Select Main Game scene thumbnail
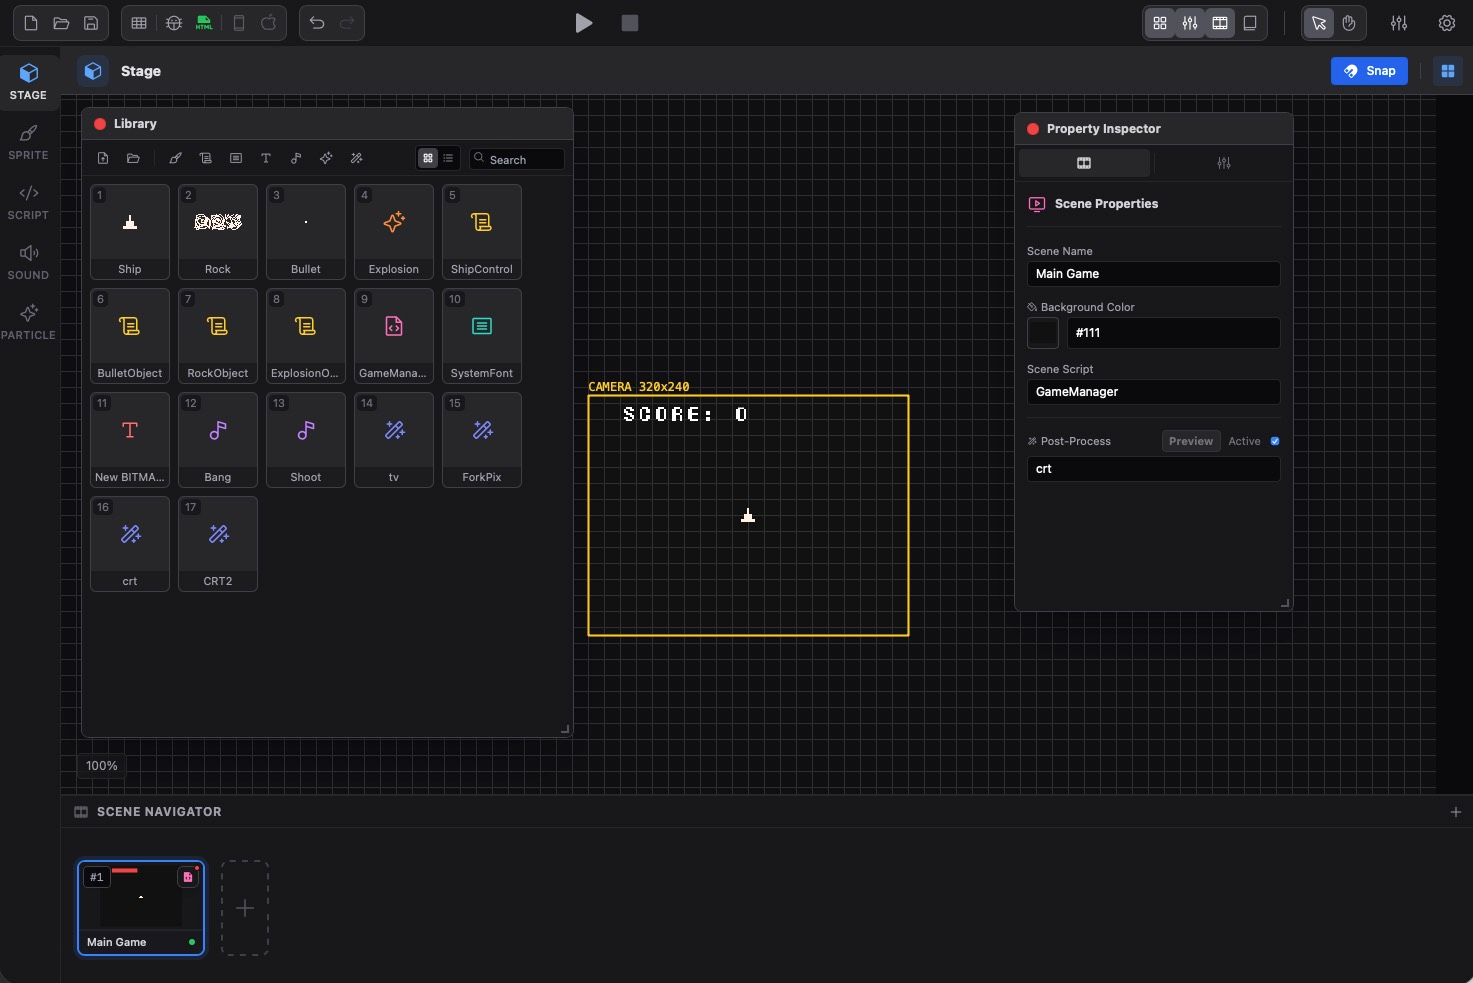Screen dimensions: 1473x983 [x=141, y=908]
